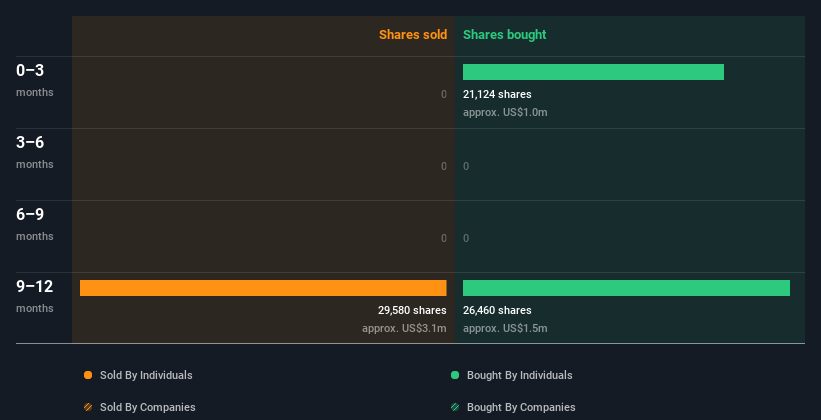The height and width of the screenshot is (420, 821).
Task: Click the striped Bought By Companies legend icon
Action: [x=455, y=407]
